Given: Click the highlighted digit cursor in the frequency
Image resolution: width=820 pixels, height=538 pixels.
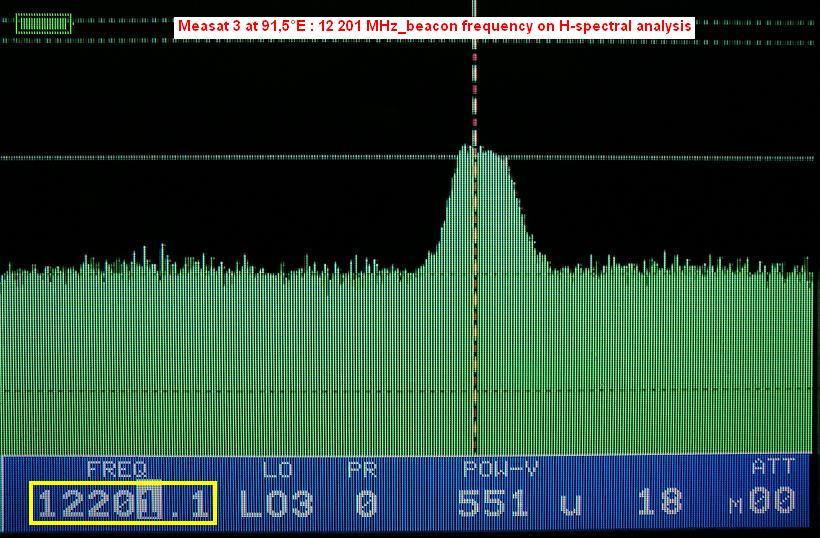Looking at the screenshot, I should pos(149,503).
